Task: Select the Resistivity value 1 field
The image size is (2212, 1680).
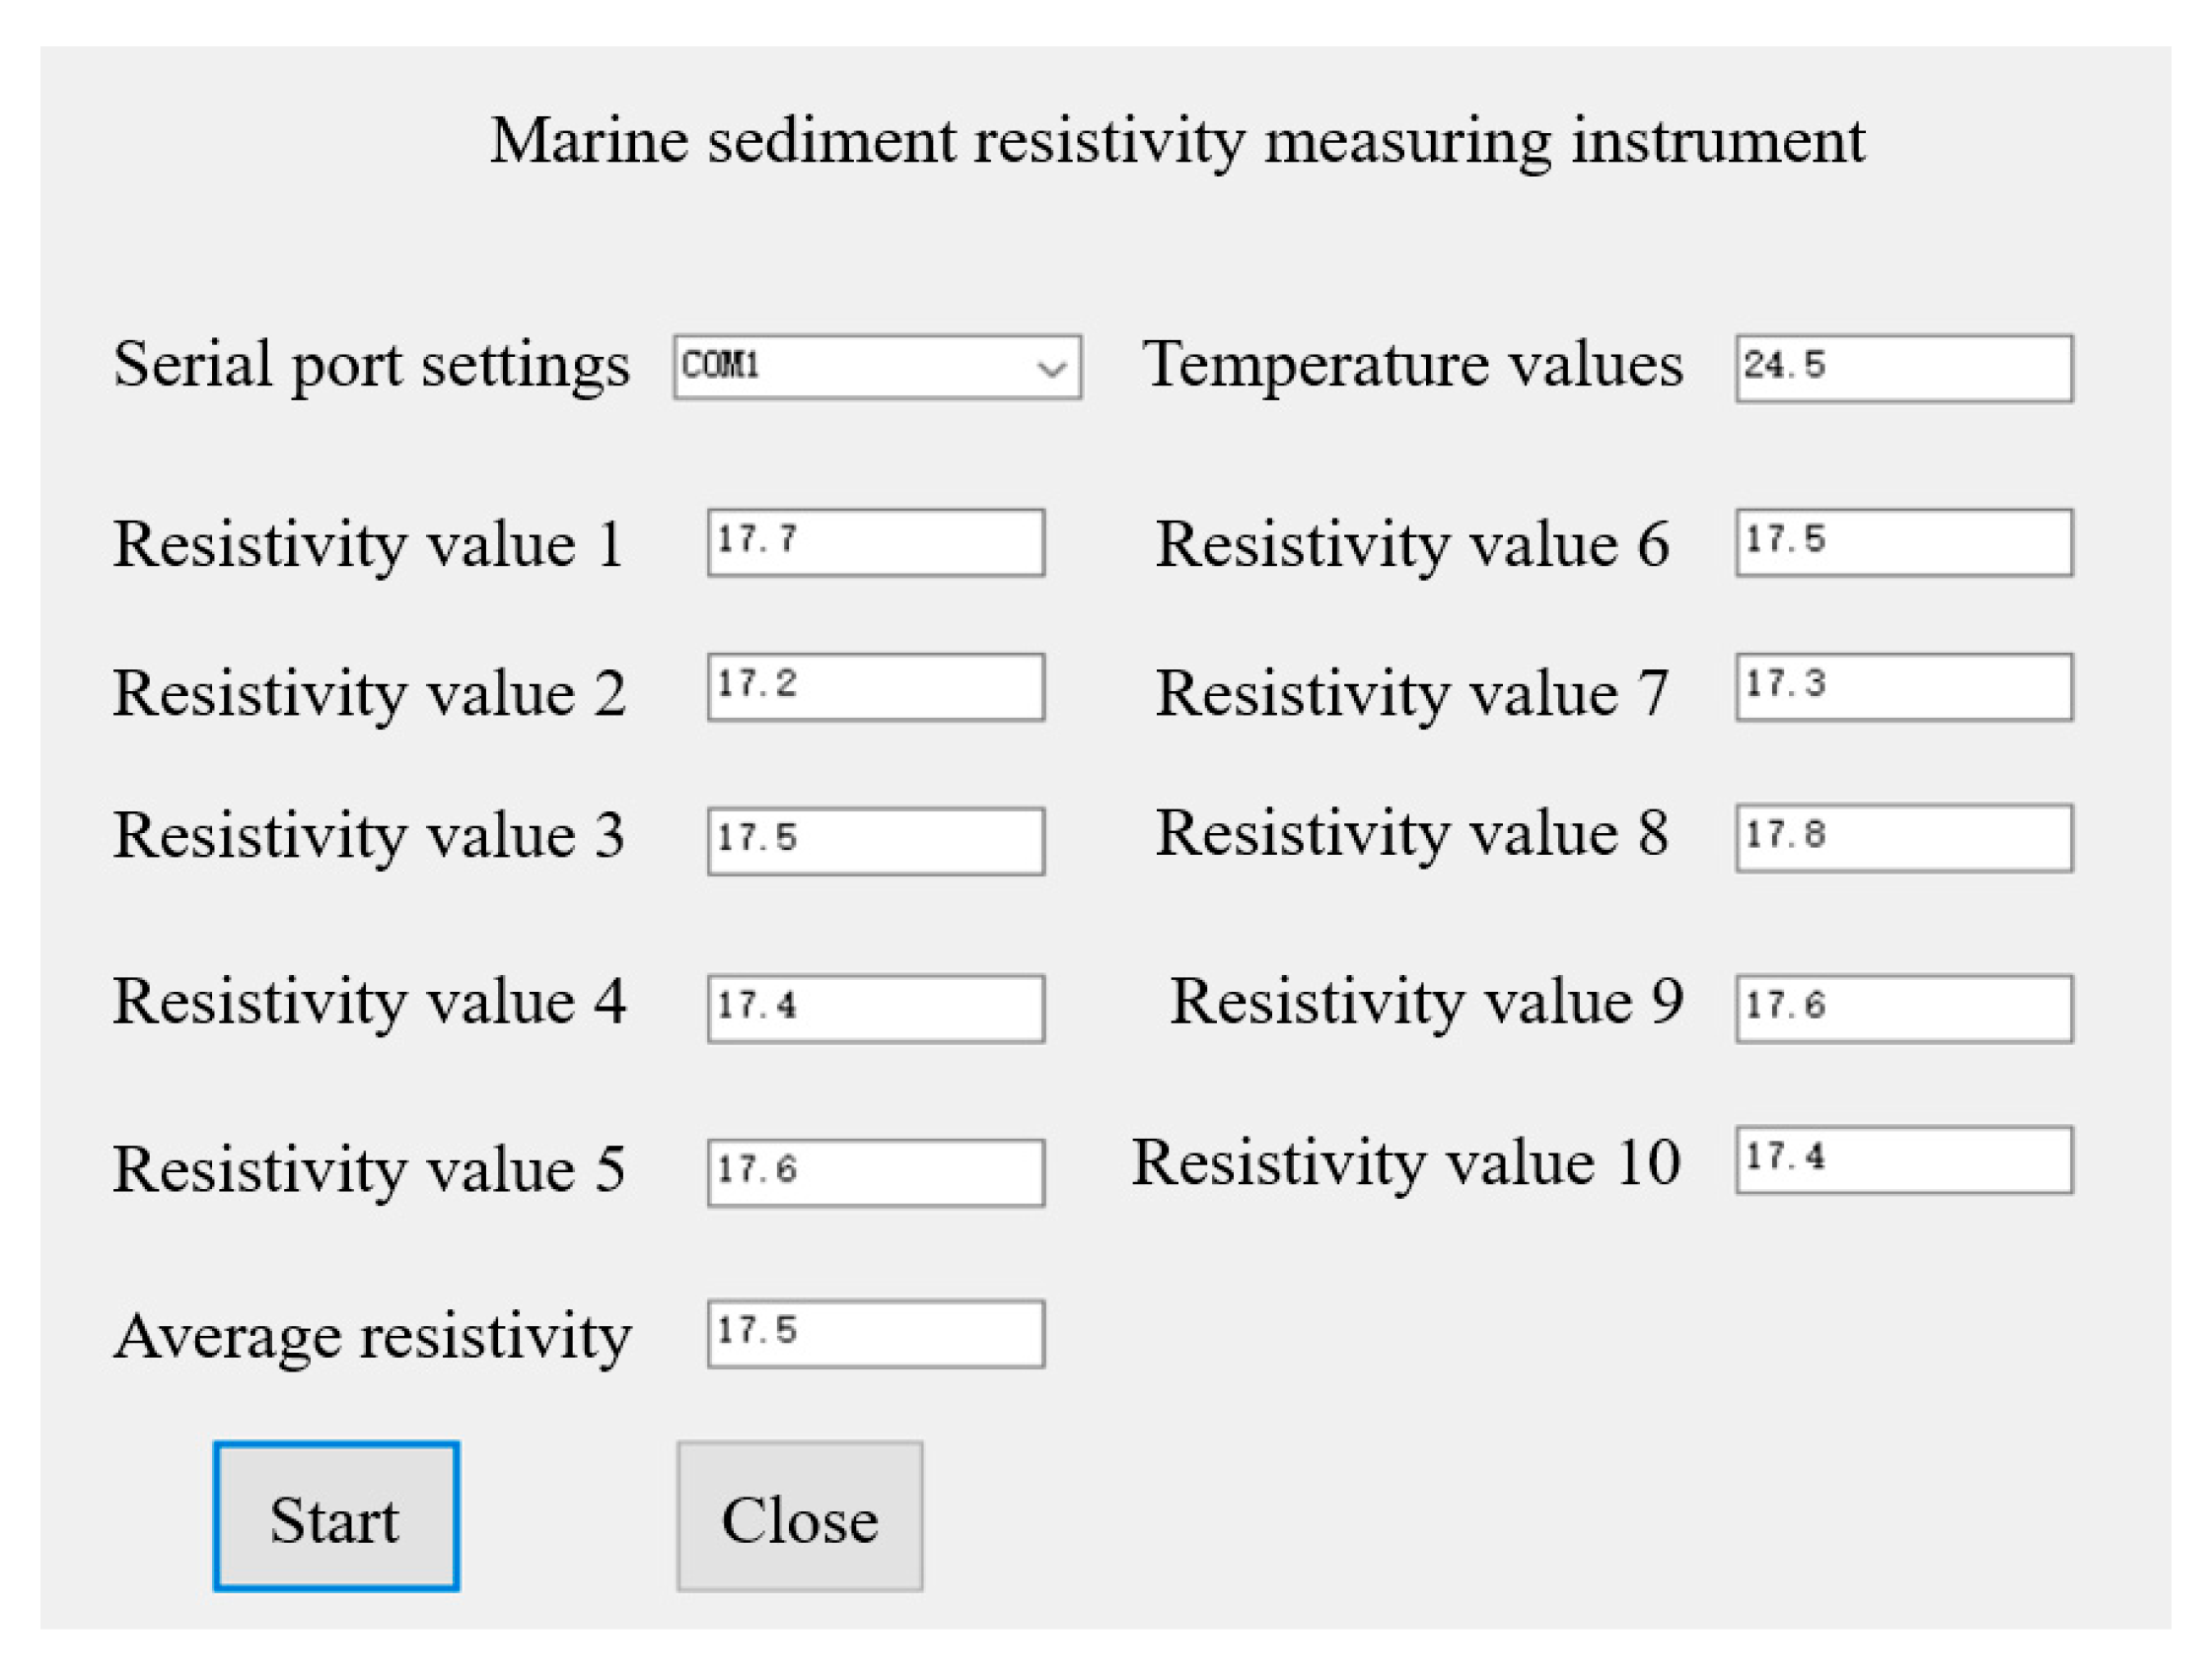Action: click(876, 543)
